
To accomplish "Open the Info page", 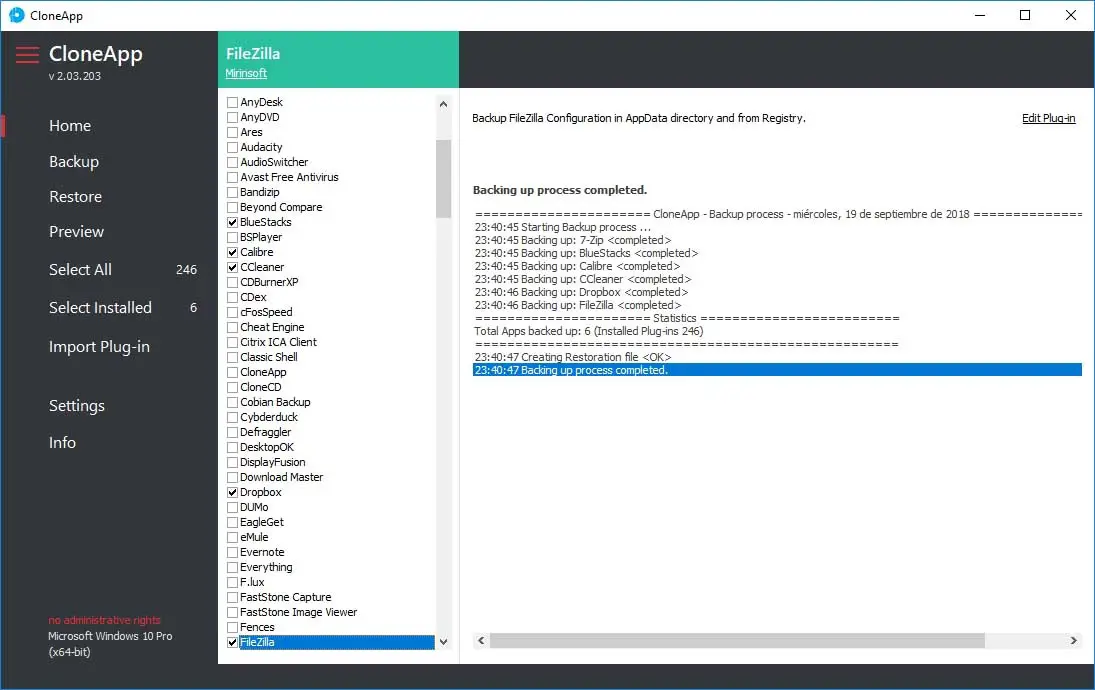I will (62, 443).
